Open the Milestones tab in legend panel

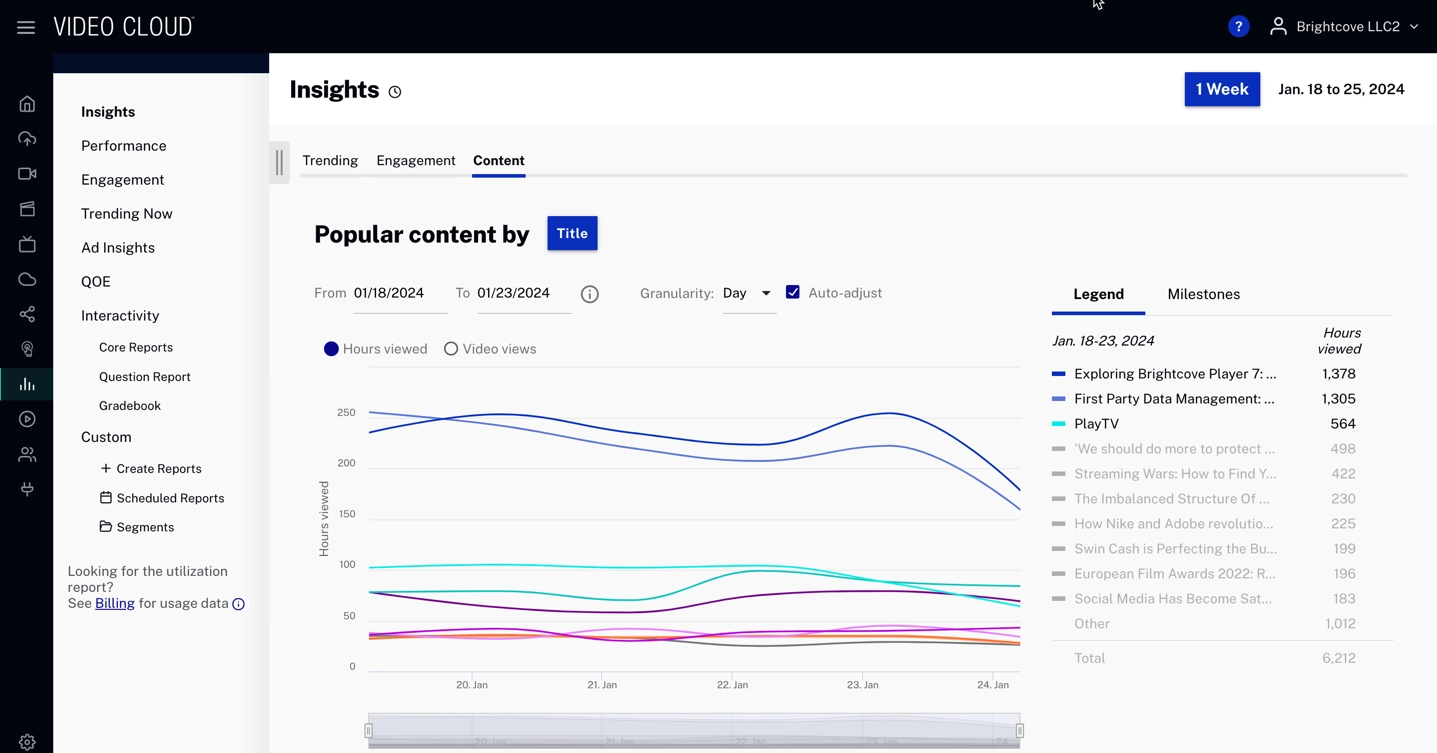point(1203,294)
